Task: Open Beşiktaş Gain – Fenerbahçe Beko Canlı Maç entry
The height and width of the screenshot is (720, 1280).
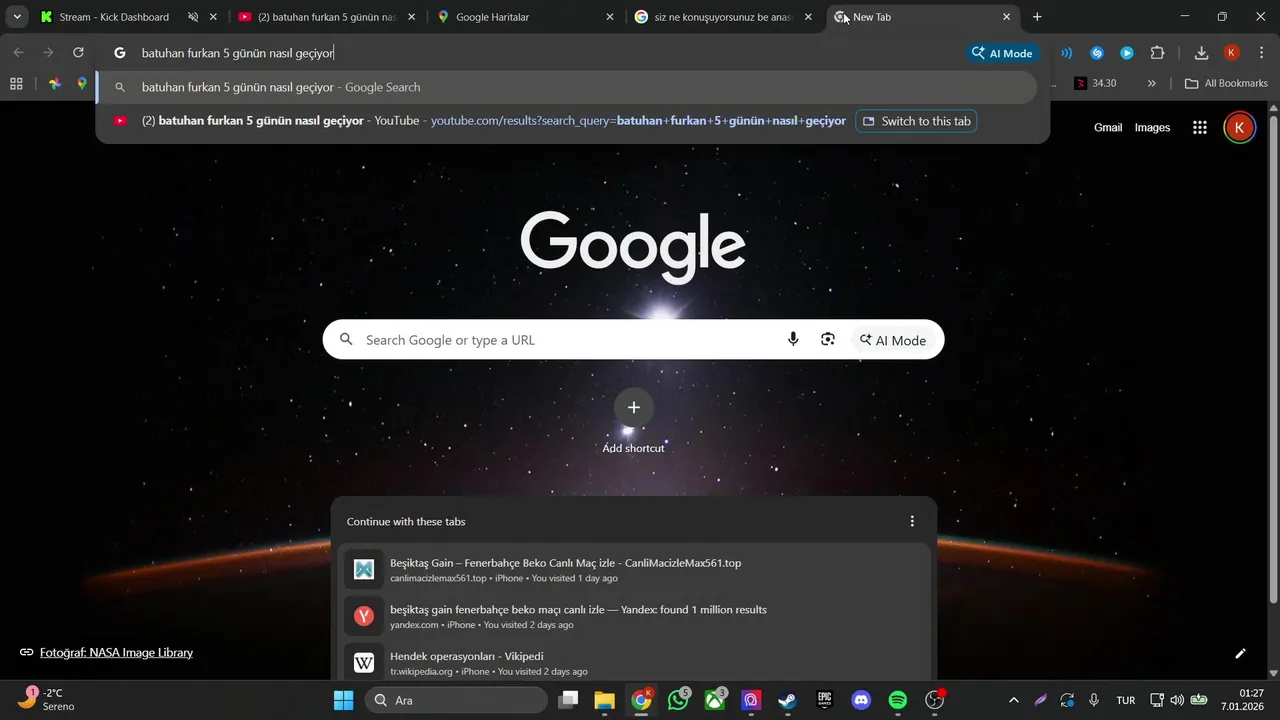Action: tap(634, 570)
